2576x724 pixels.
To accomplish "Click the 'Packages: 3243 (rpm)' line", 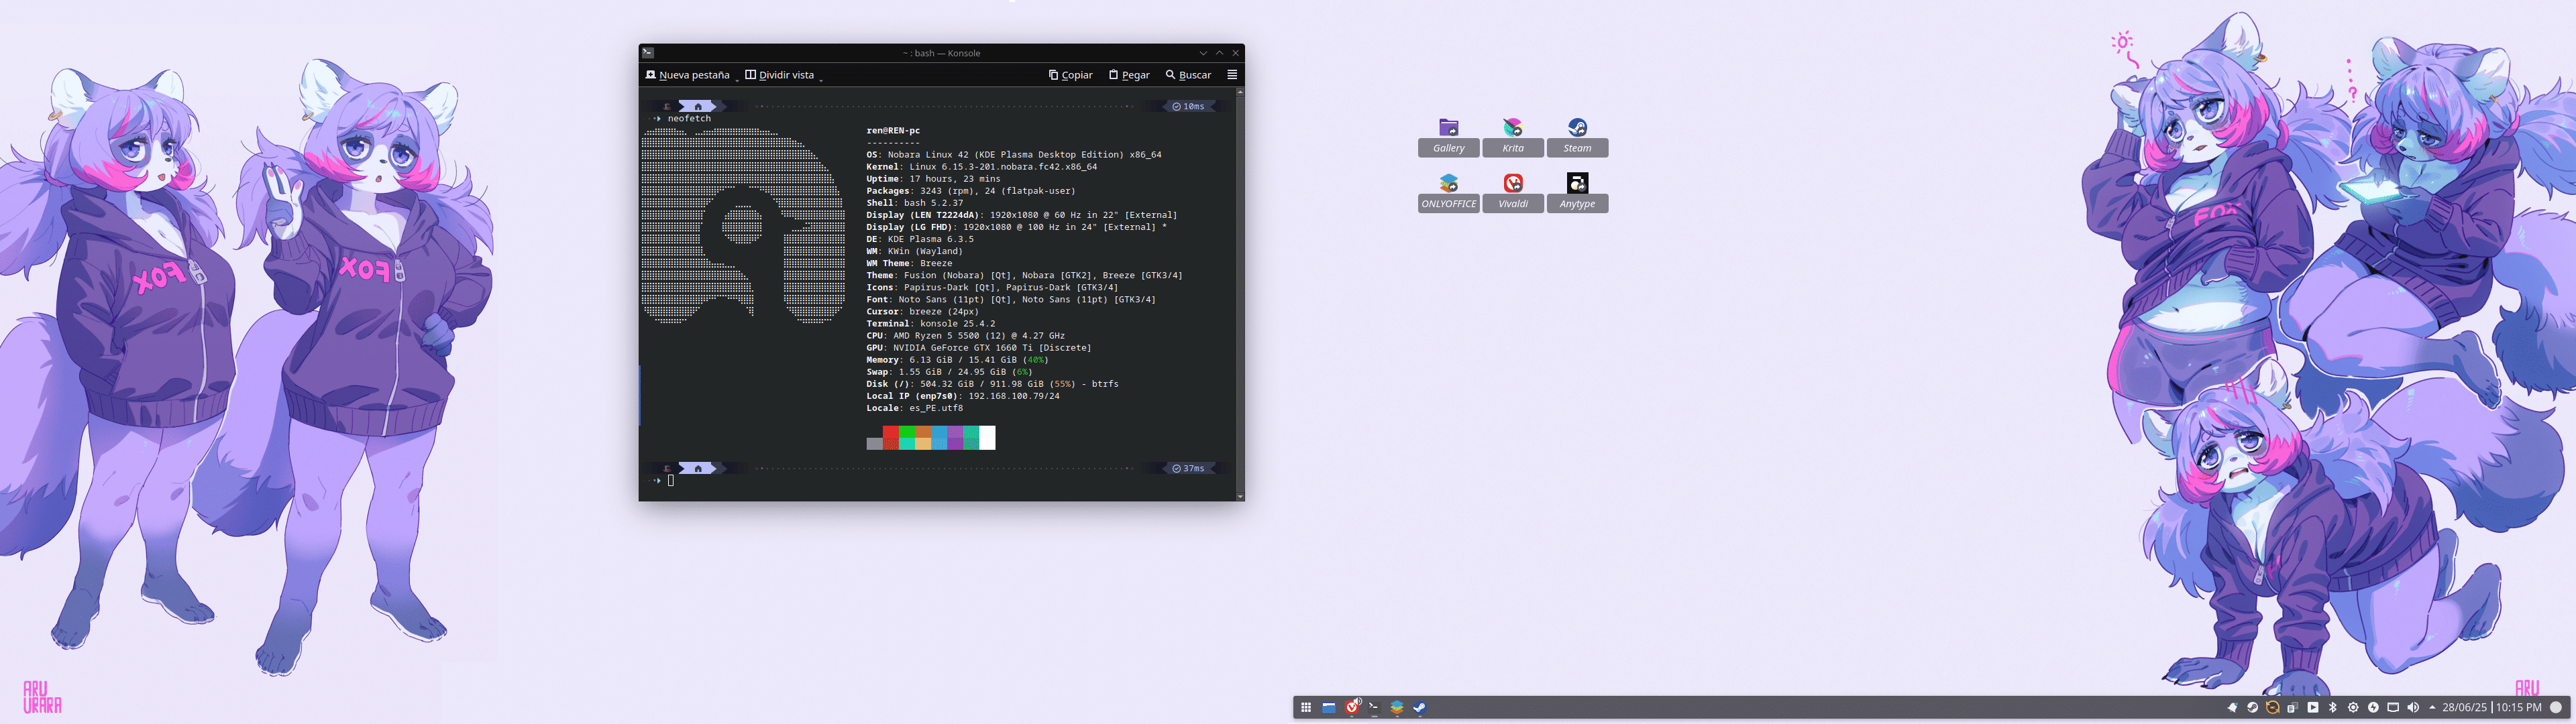I will click(970, 191).
